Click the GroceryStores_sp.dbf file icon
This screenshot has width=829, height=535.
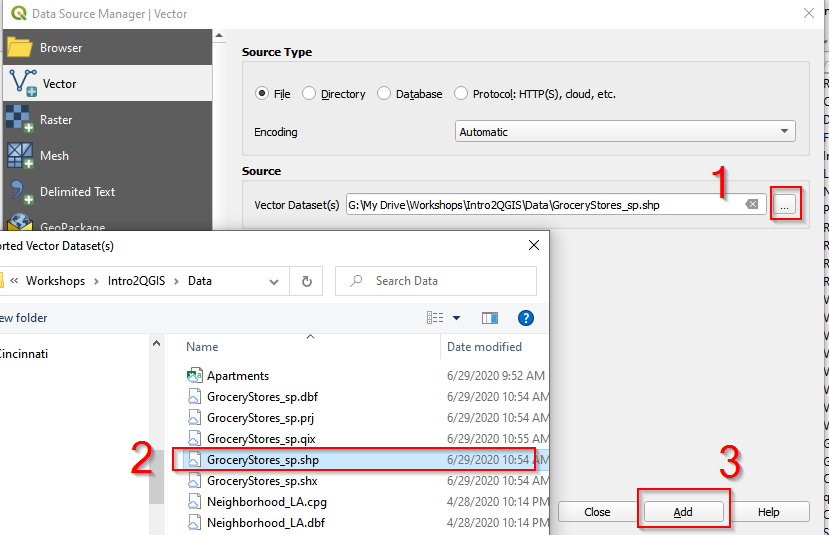pos(195,396)
